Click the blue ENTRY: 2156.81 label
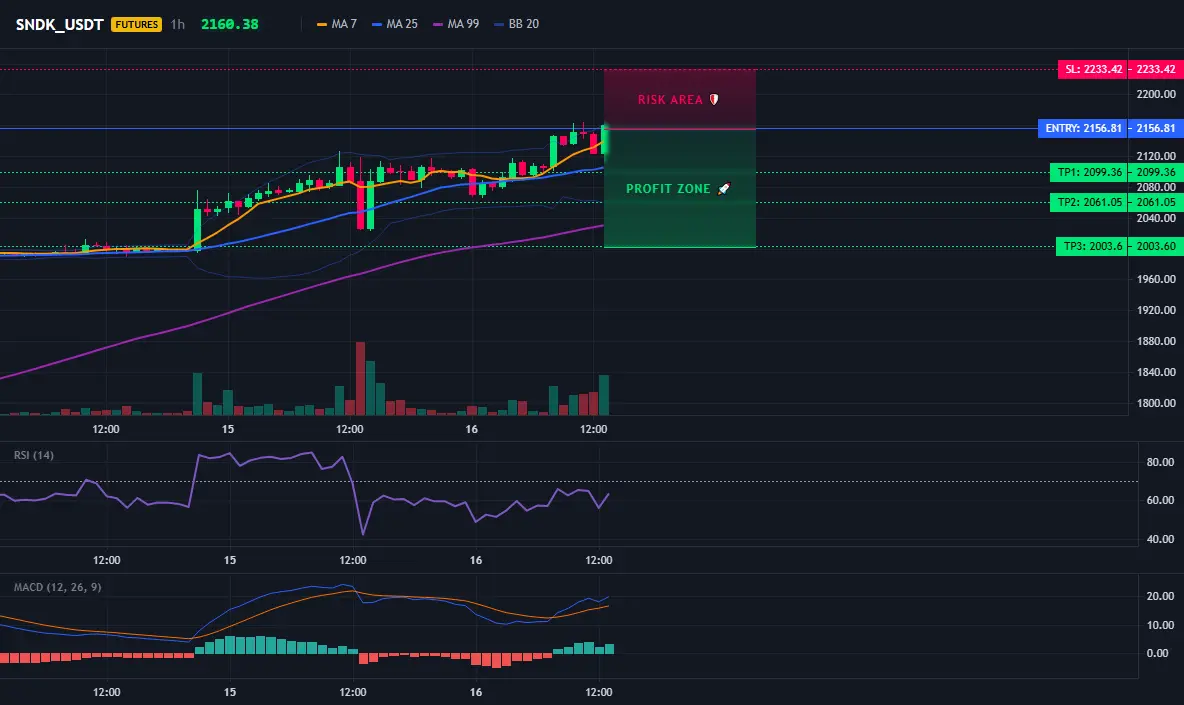This screenshot has width=1184, height=705. 1083,128
